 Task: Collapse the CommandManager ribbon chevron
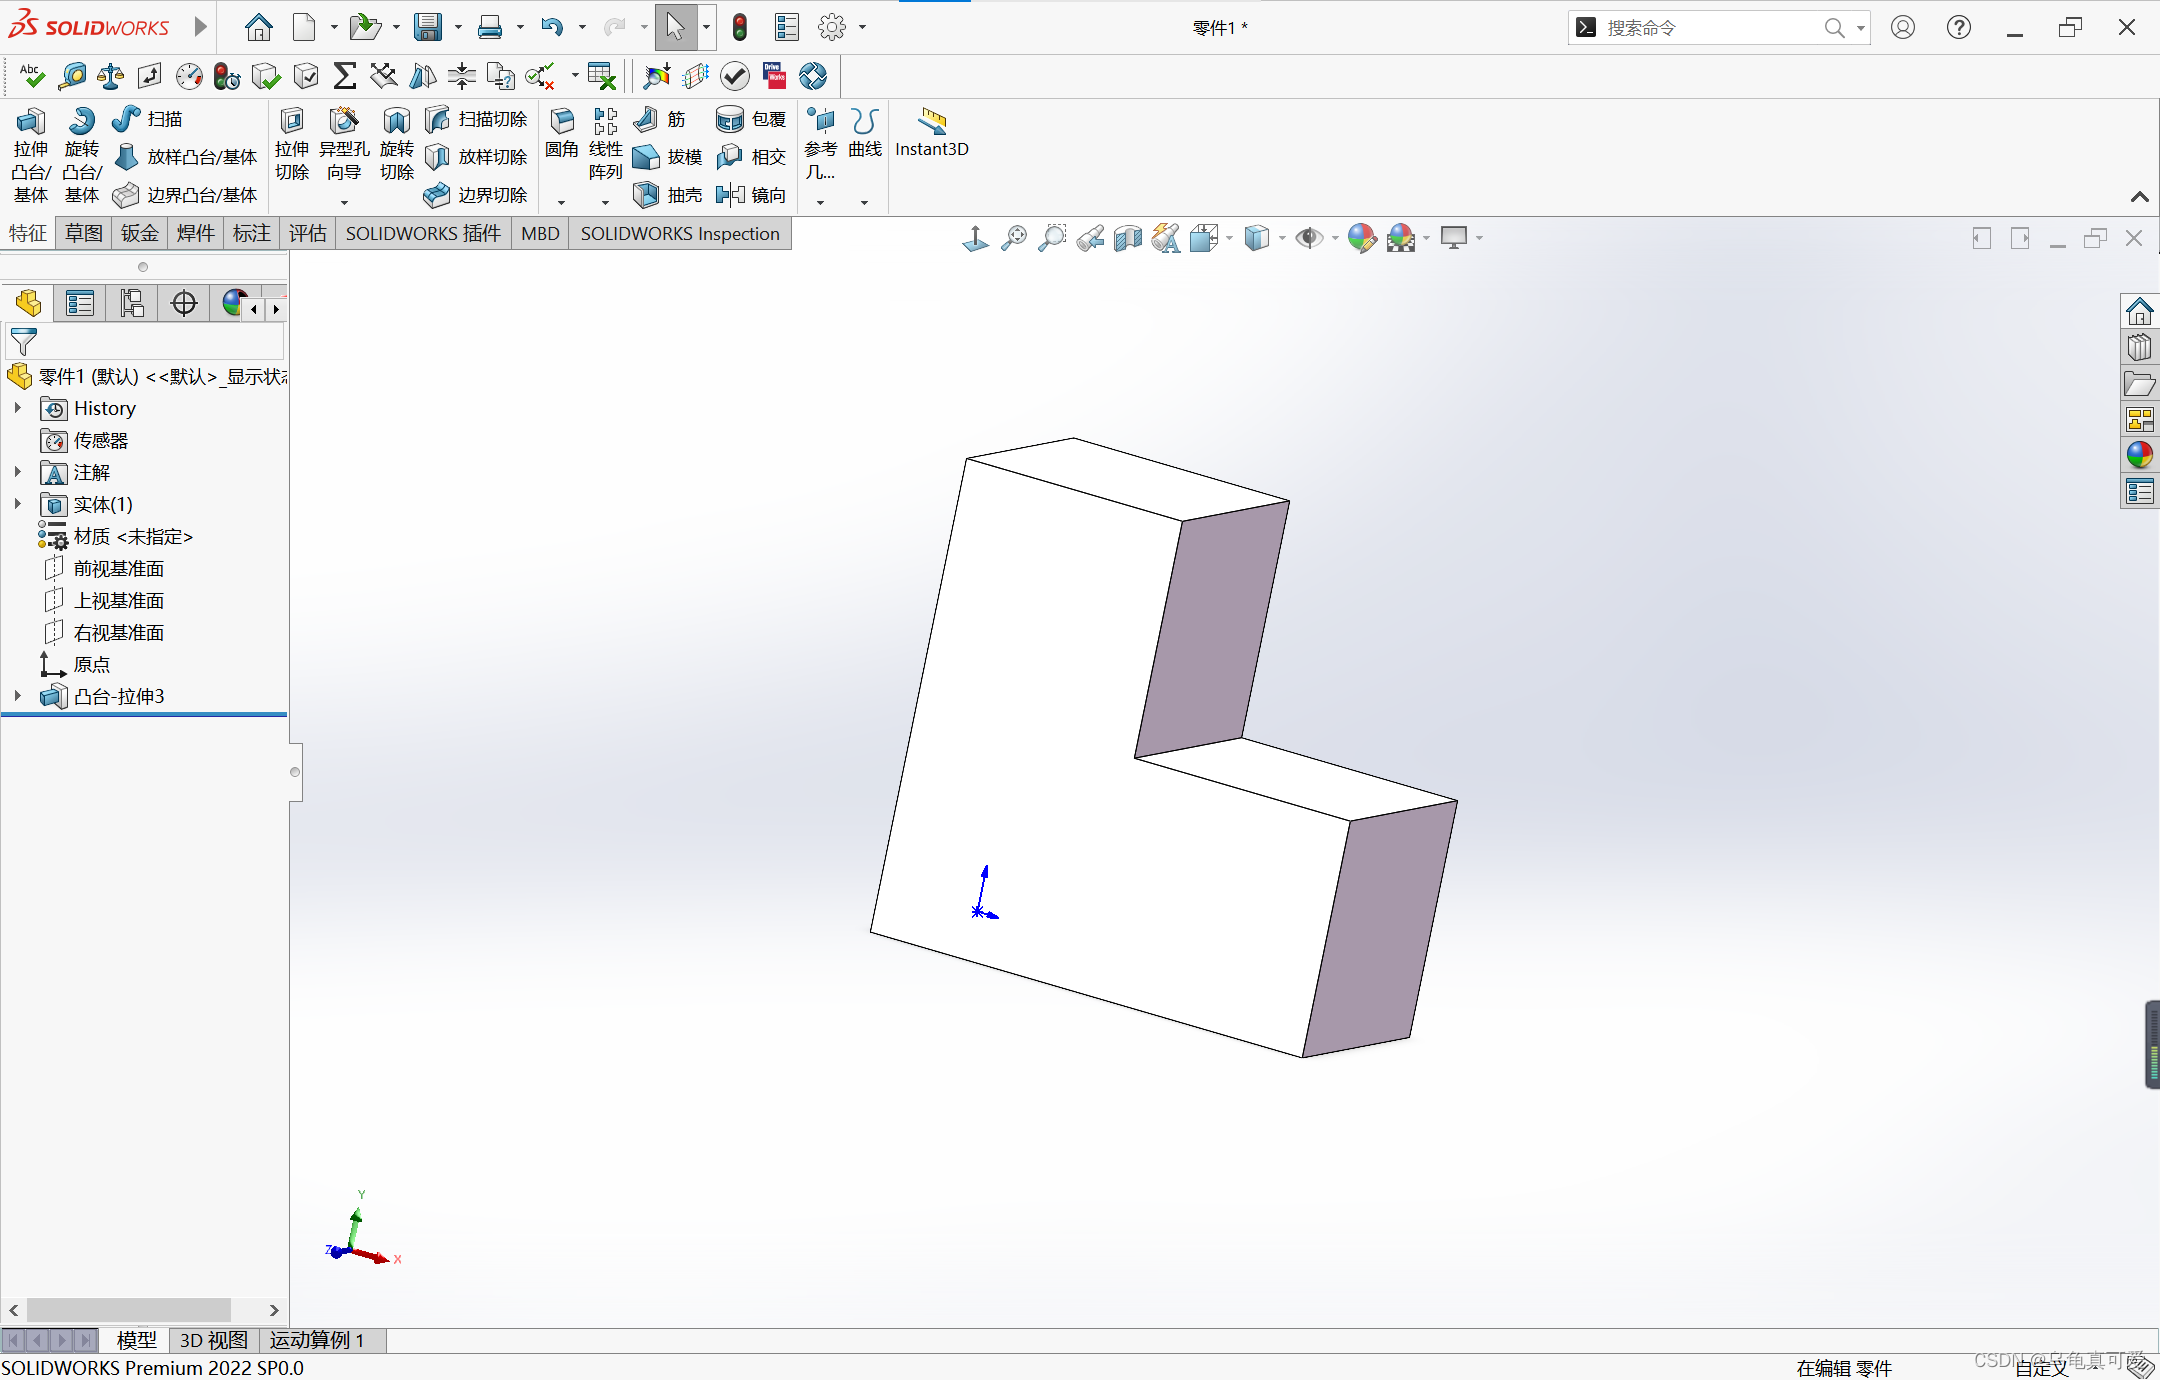(x=2139, y=196)
